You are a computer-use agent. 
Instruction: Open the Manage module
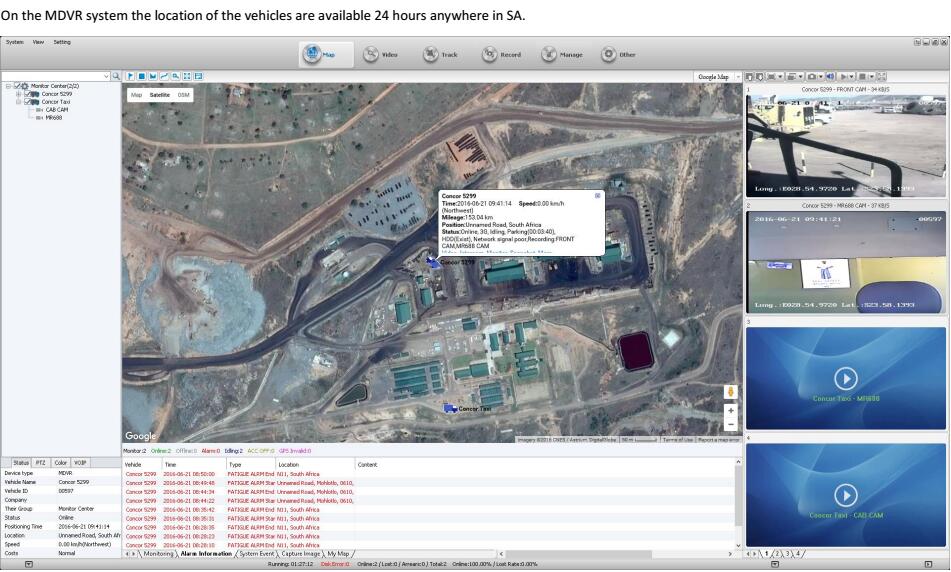tap(562, 55)
